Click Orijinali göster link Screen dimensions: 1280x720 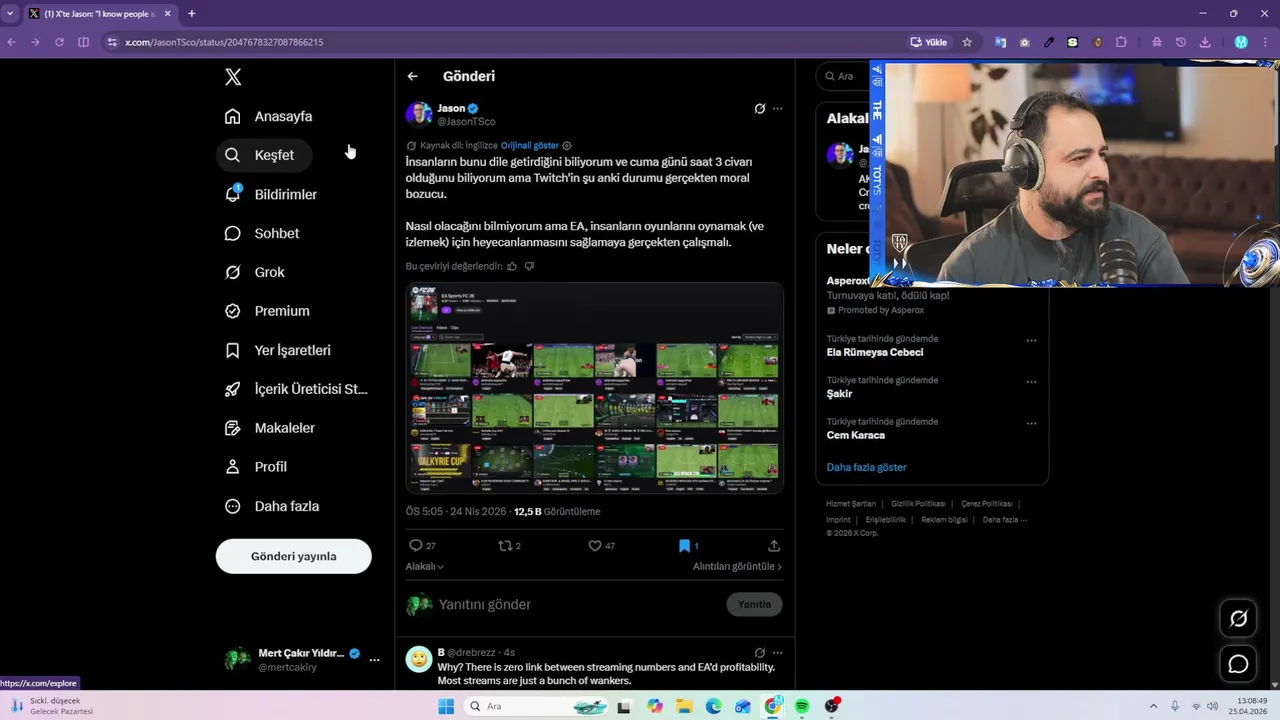[530, 146]
